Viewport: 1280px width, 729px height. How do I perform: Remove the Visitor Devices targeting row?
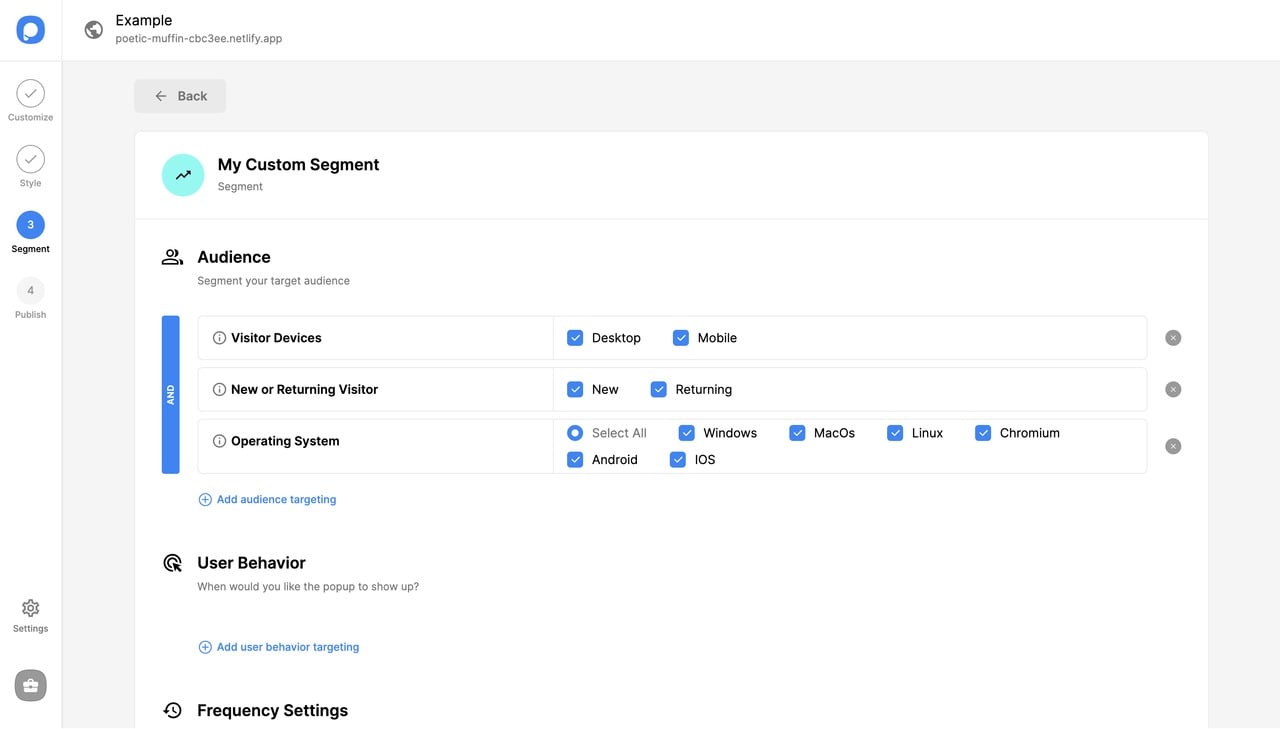coord(1173,338)
